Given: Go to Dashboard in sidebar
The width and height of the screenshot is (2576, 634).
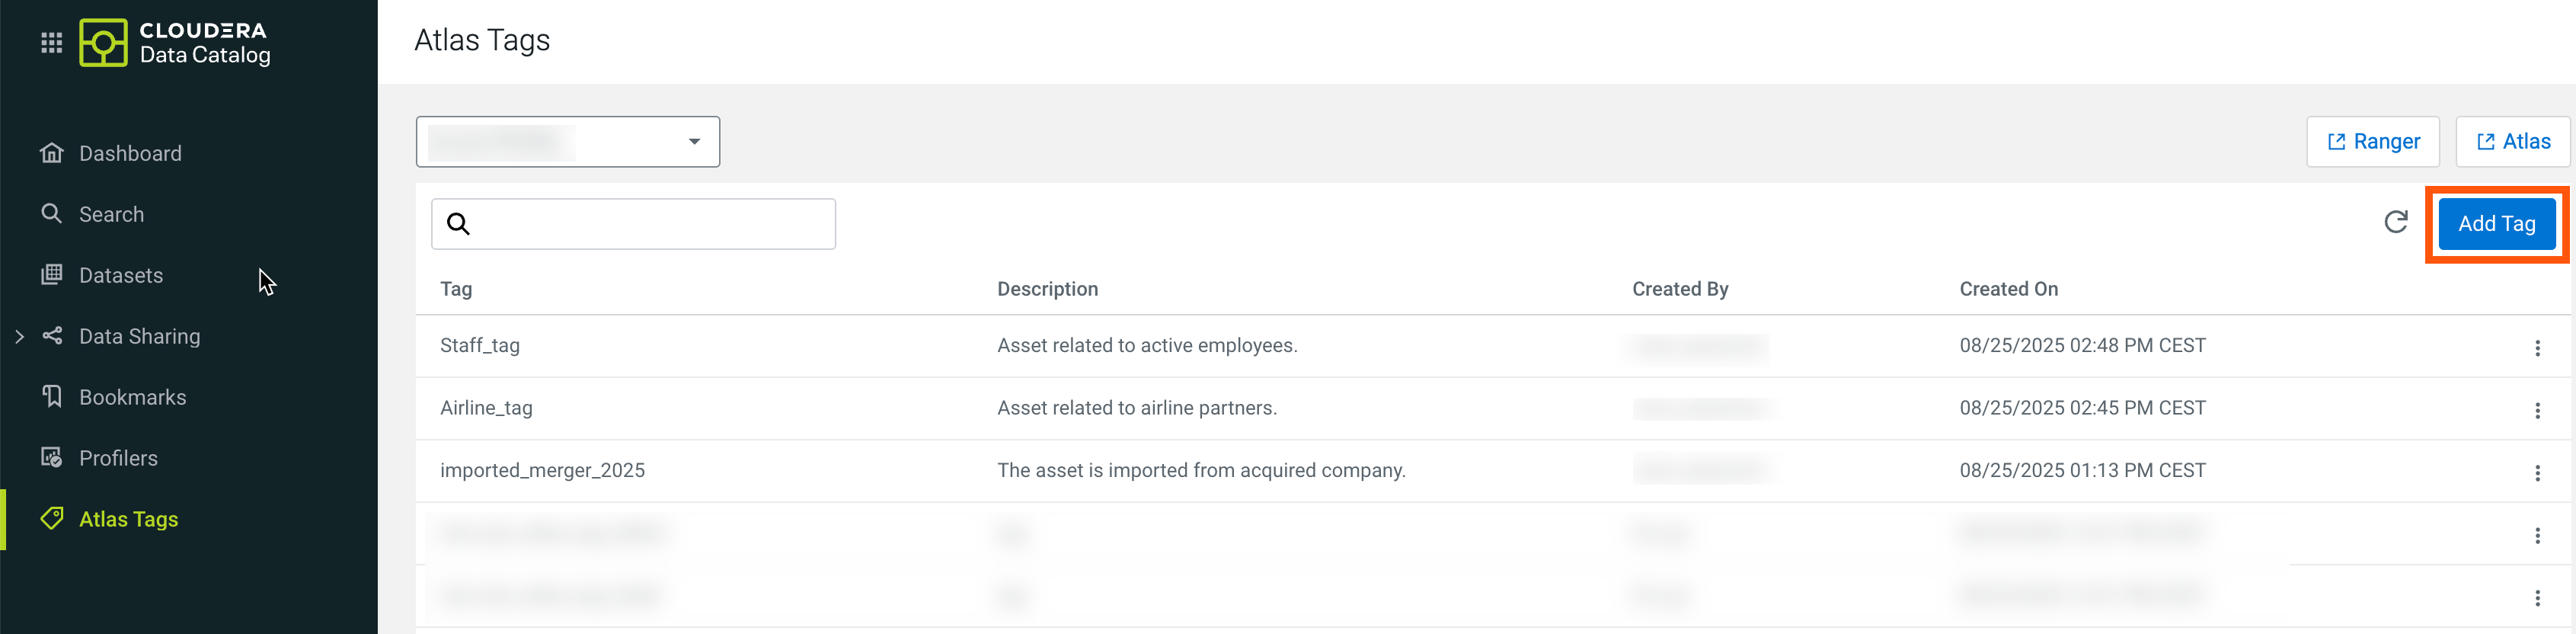Looking at the screenshot, I should click(130, 154).
